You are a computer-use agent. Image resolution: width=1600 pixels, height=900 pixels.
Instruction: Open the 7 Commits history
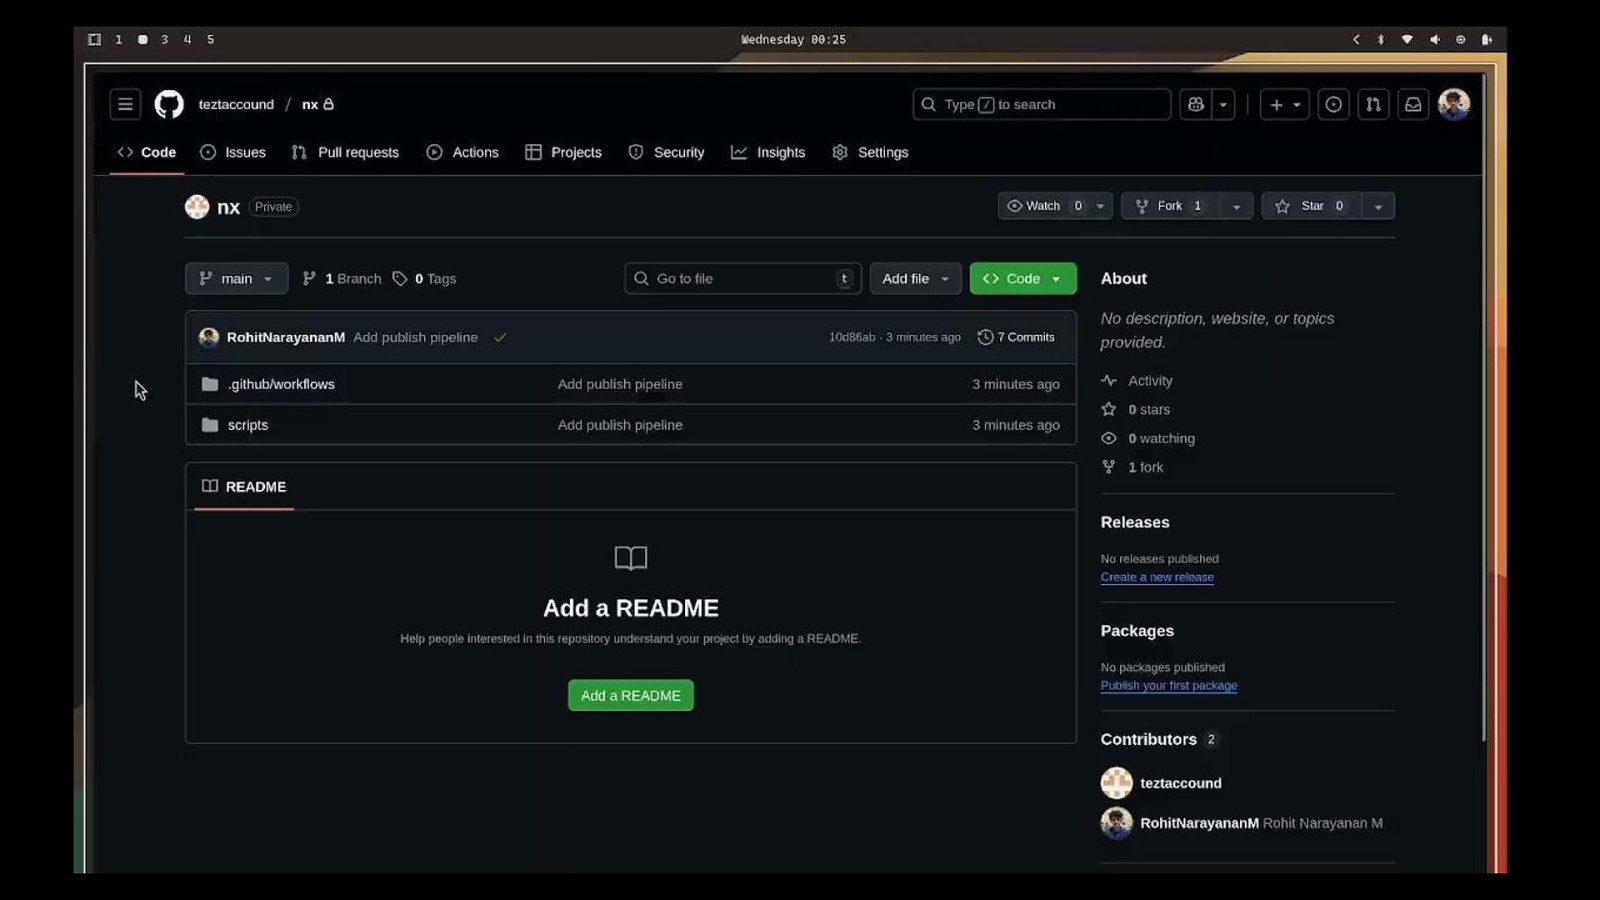pyautogui.click(x=1016, y=337)
